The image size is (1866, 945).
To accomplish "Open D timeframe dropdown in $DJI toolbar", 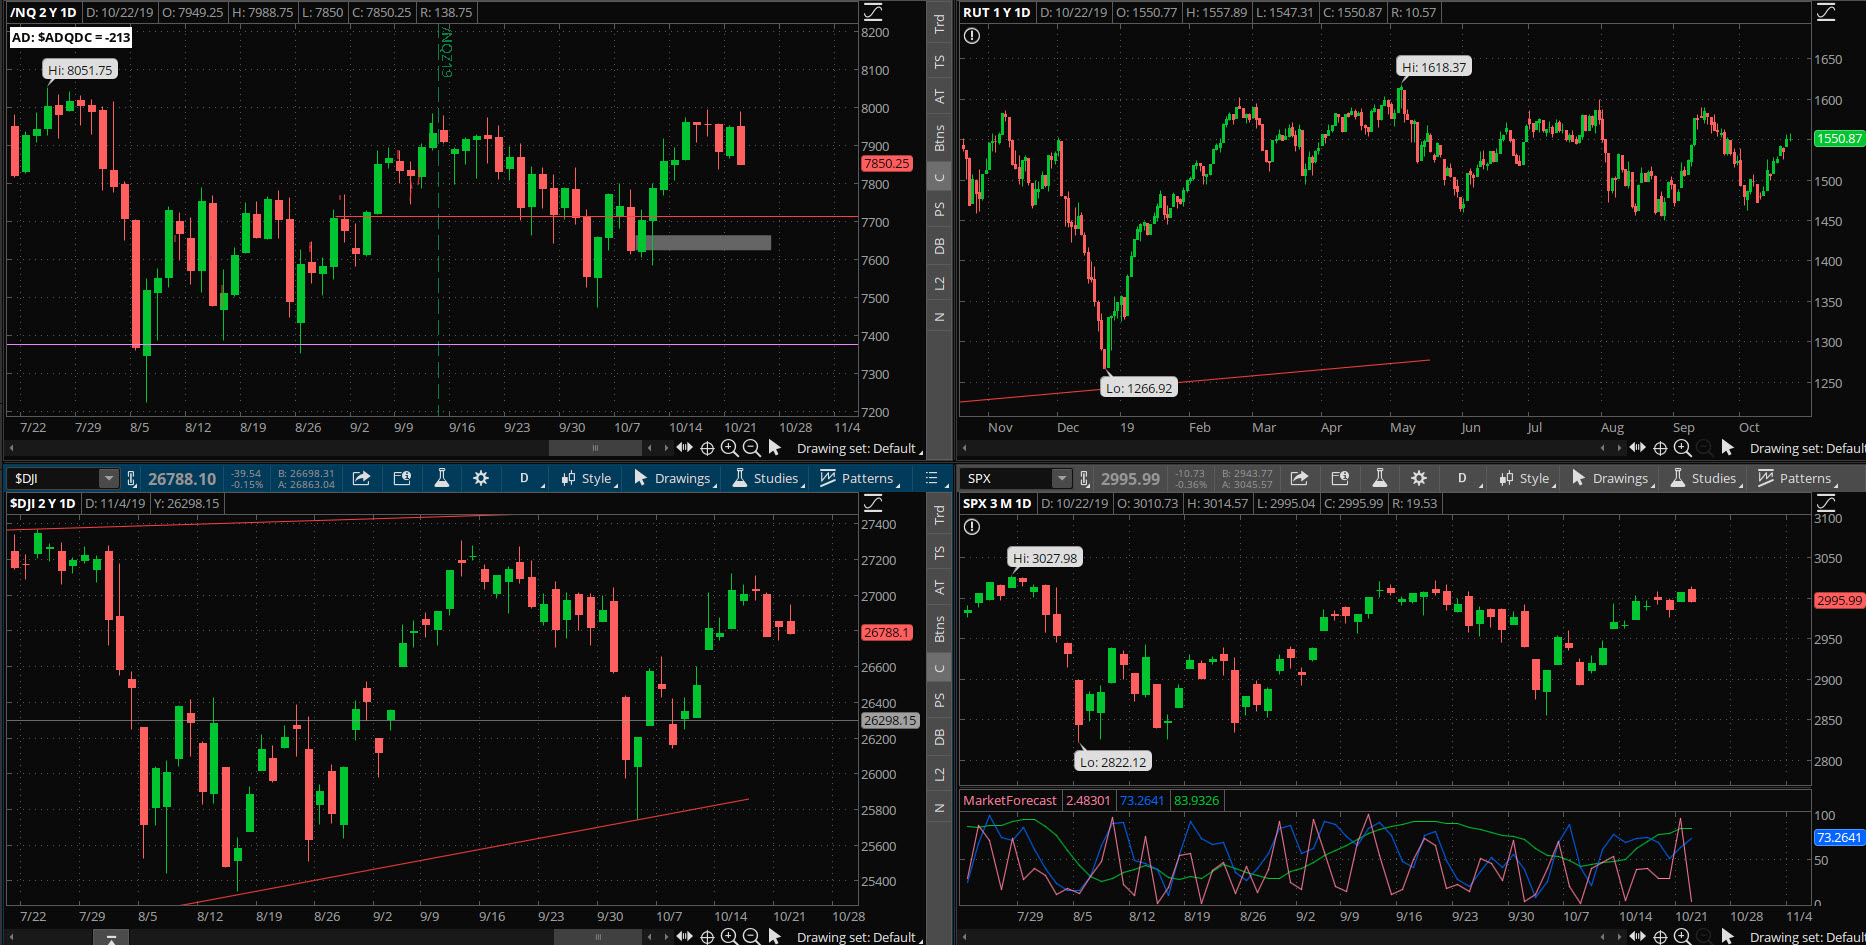I will coord(525,478).
